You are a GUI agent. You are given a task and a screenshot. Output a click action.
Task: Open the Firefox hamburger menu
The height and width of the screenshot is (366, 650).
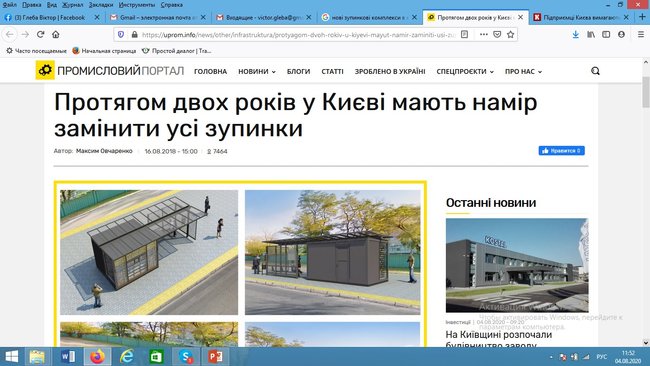tap(640, 34)
